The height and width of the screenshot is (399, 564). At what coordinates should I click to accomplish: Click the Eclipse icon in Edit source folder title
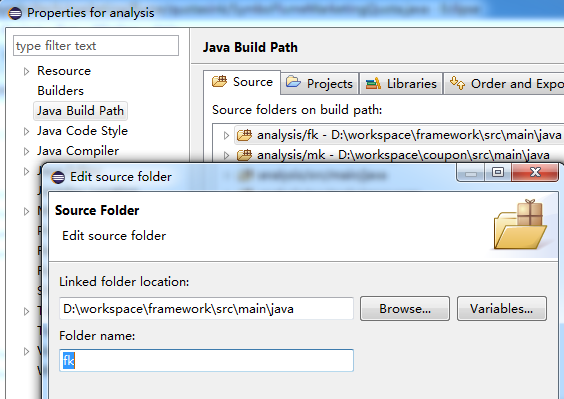coord(58,177)
